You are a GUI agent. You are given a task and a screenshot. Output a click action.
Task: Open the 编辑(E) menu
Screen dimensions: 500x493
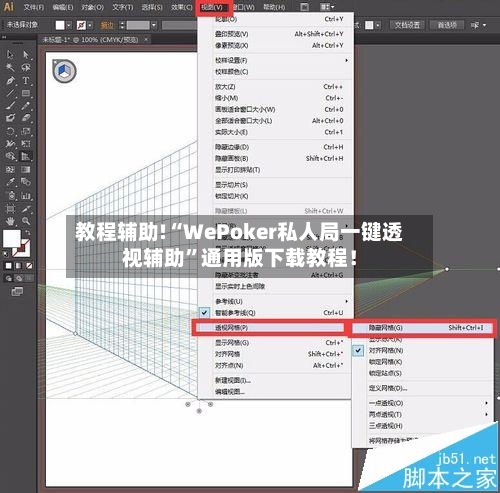click(63, 7)
